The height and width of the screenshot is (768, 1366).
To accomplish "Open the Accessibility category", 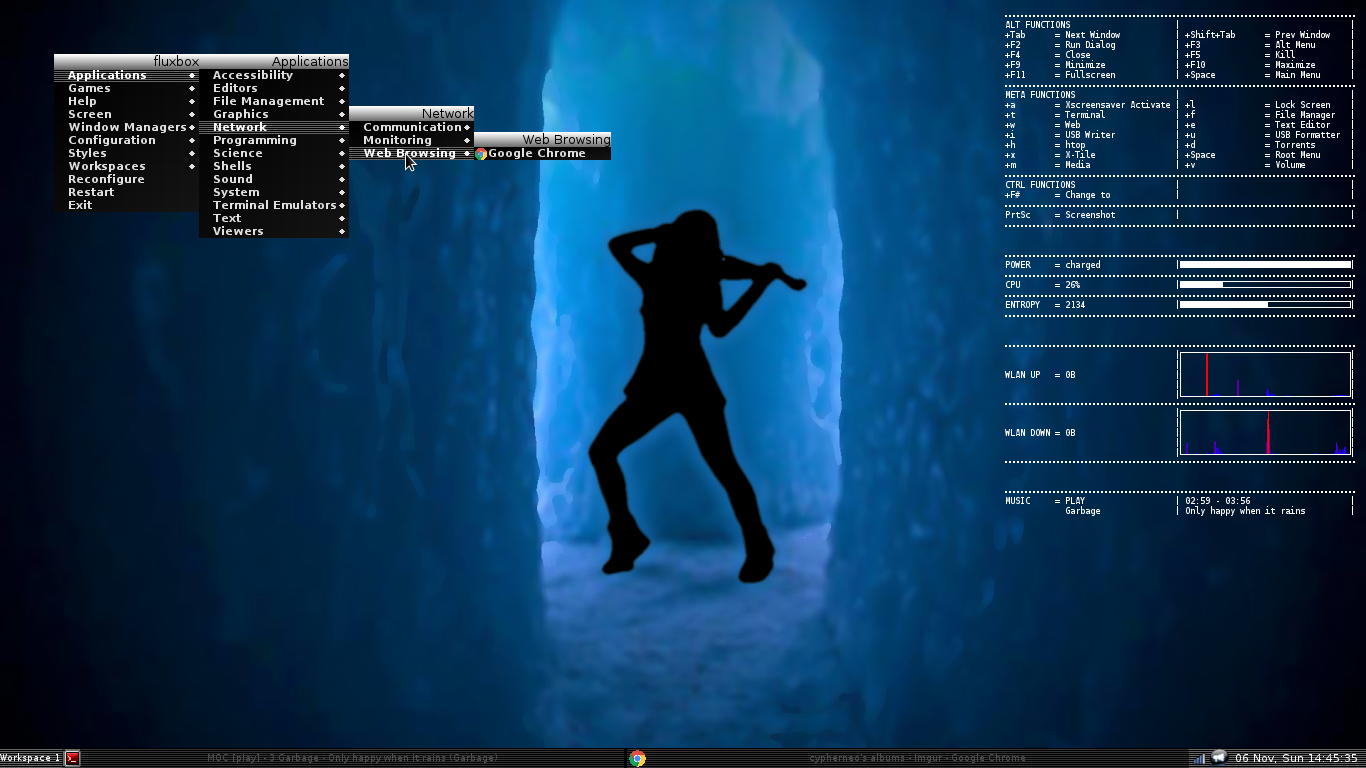I will click(x=274, y=76).
